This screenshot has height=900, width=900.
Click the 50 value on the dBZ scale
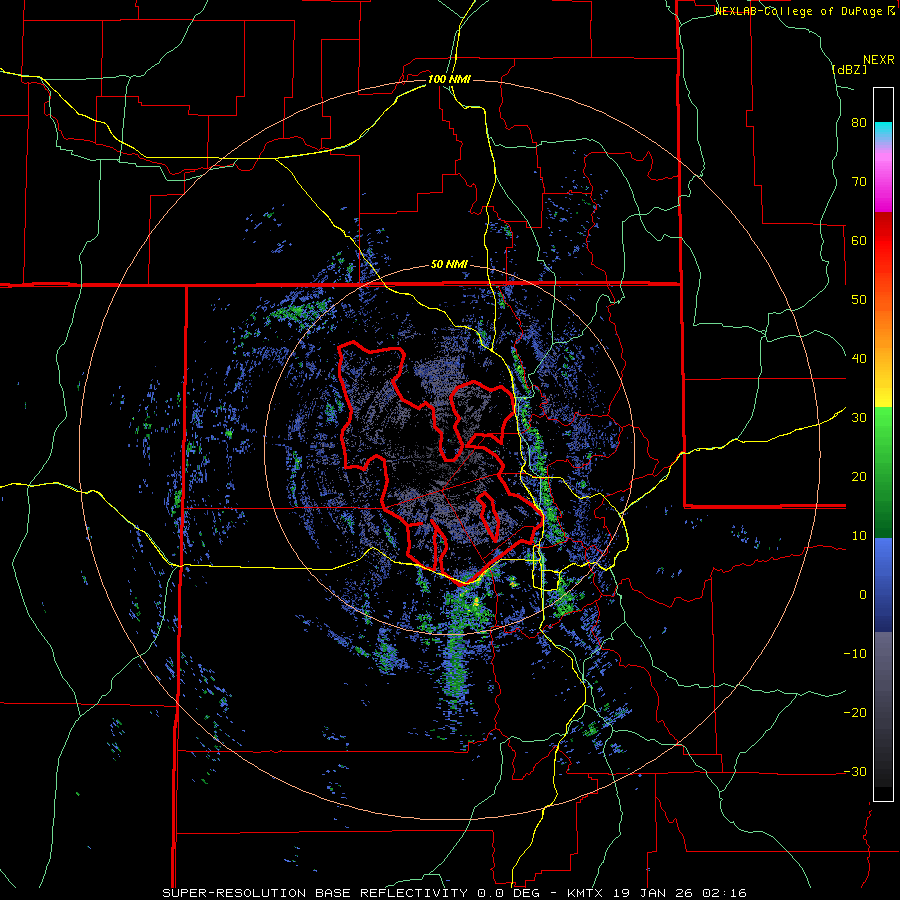point(859,300)
